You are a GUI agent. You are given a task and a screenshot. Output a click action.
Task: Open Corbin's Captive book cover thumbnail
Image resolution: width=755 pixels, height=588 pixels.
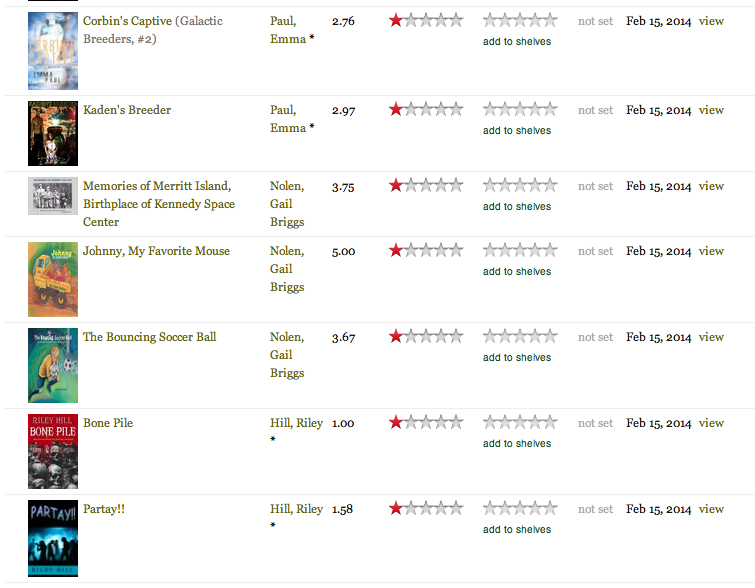tap(52, 51)
